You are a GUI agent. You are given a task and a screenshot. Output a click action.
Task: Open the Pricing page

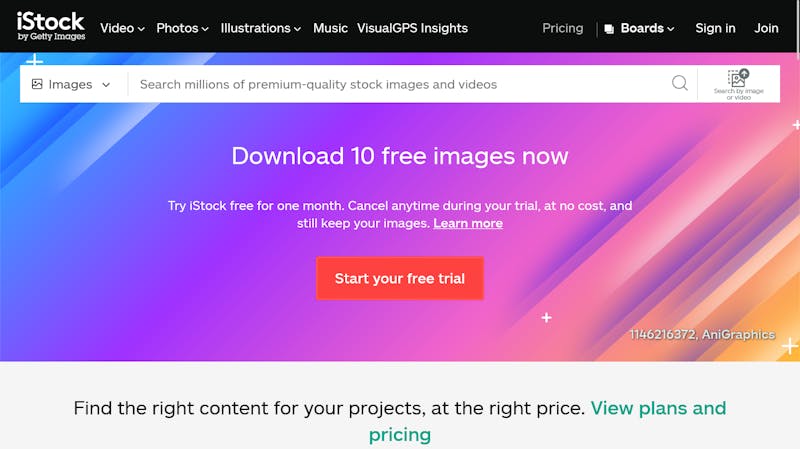(x=562, y=28)
